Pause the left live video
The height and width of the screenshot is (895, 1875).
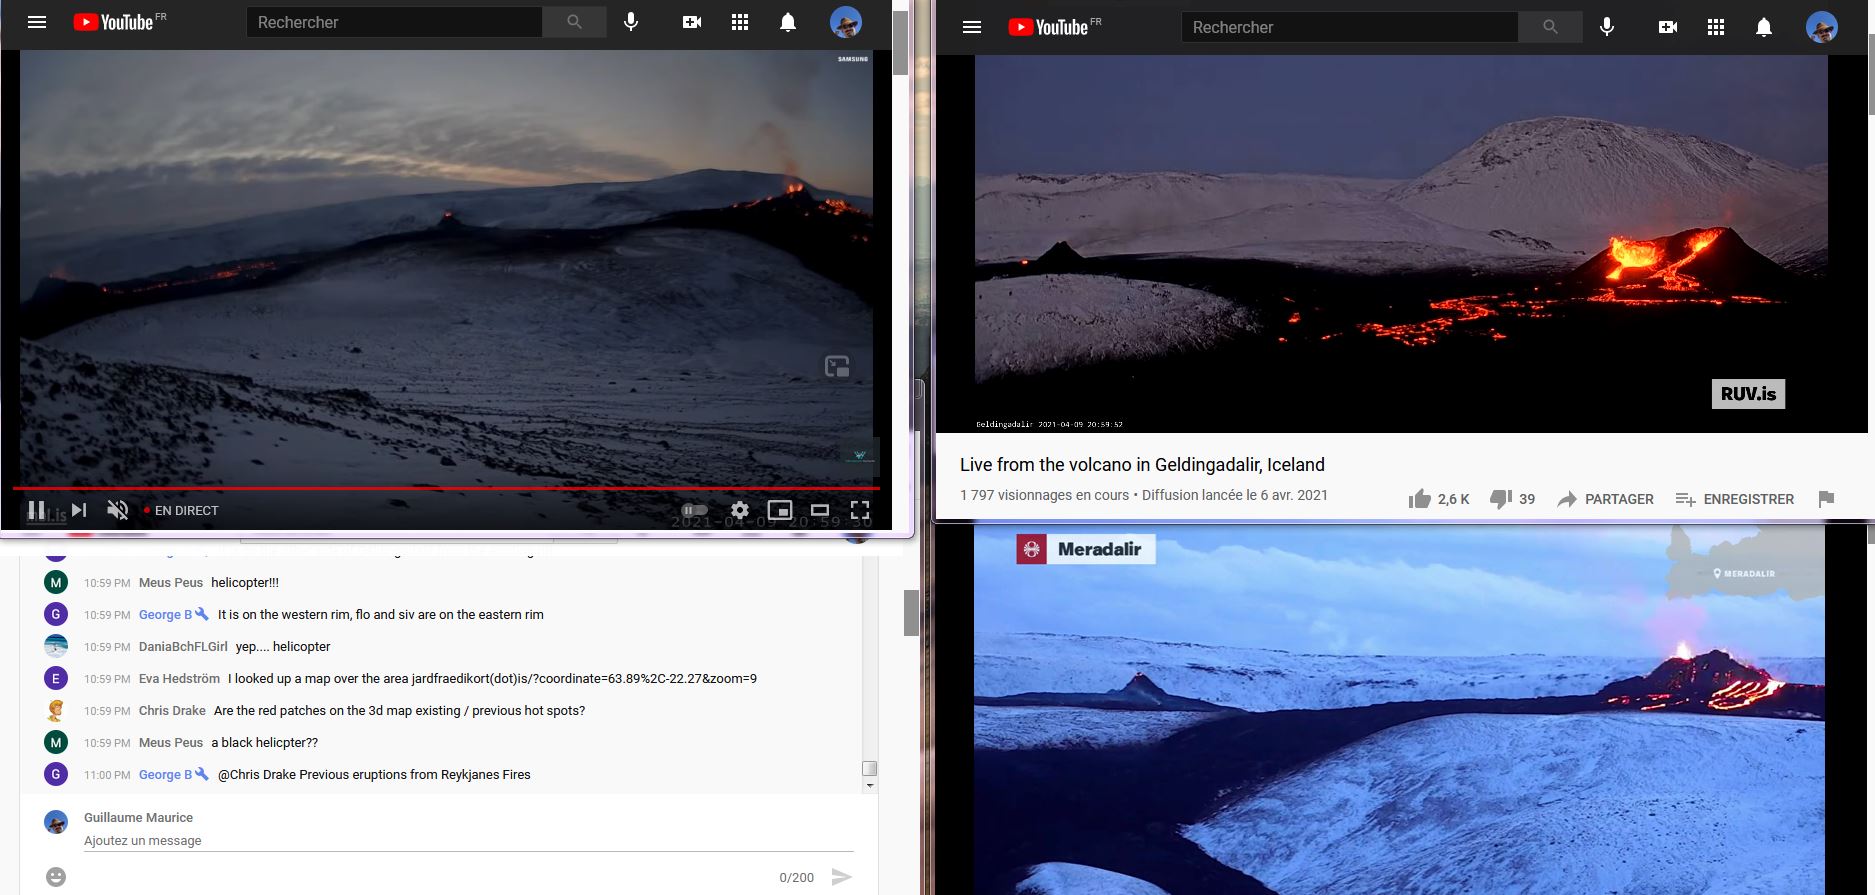tap(36, 510)
